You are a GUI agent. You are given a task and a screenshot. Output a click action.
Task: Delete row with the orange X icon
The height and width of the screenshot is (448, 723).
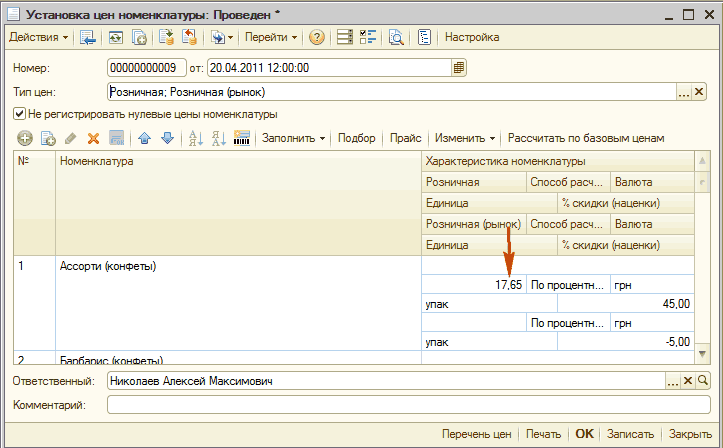[94, 138]
